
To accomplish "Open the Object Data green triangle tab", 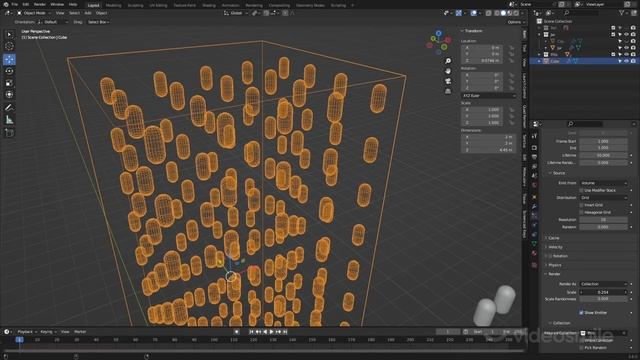I will (534, 244).
